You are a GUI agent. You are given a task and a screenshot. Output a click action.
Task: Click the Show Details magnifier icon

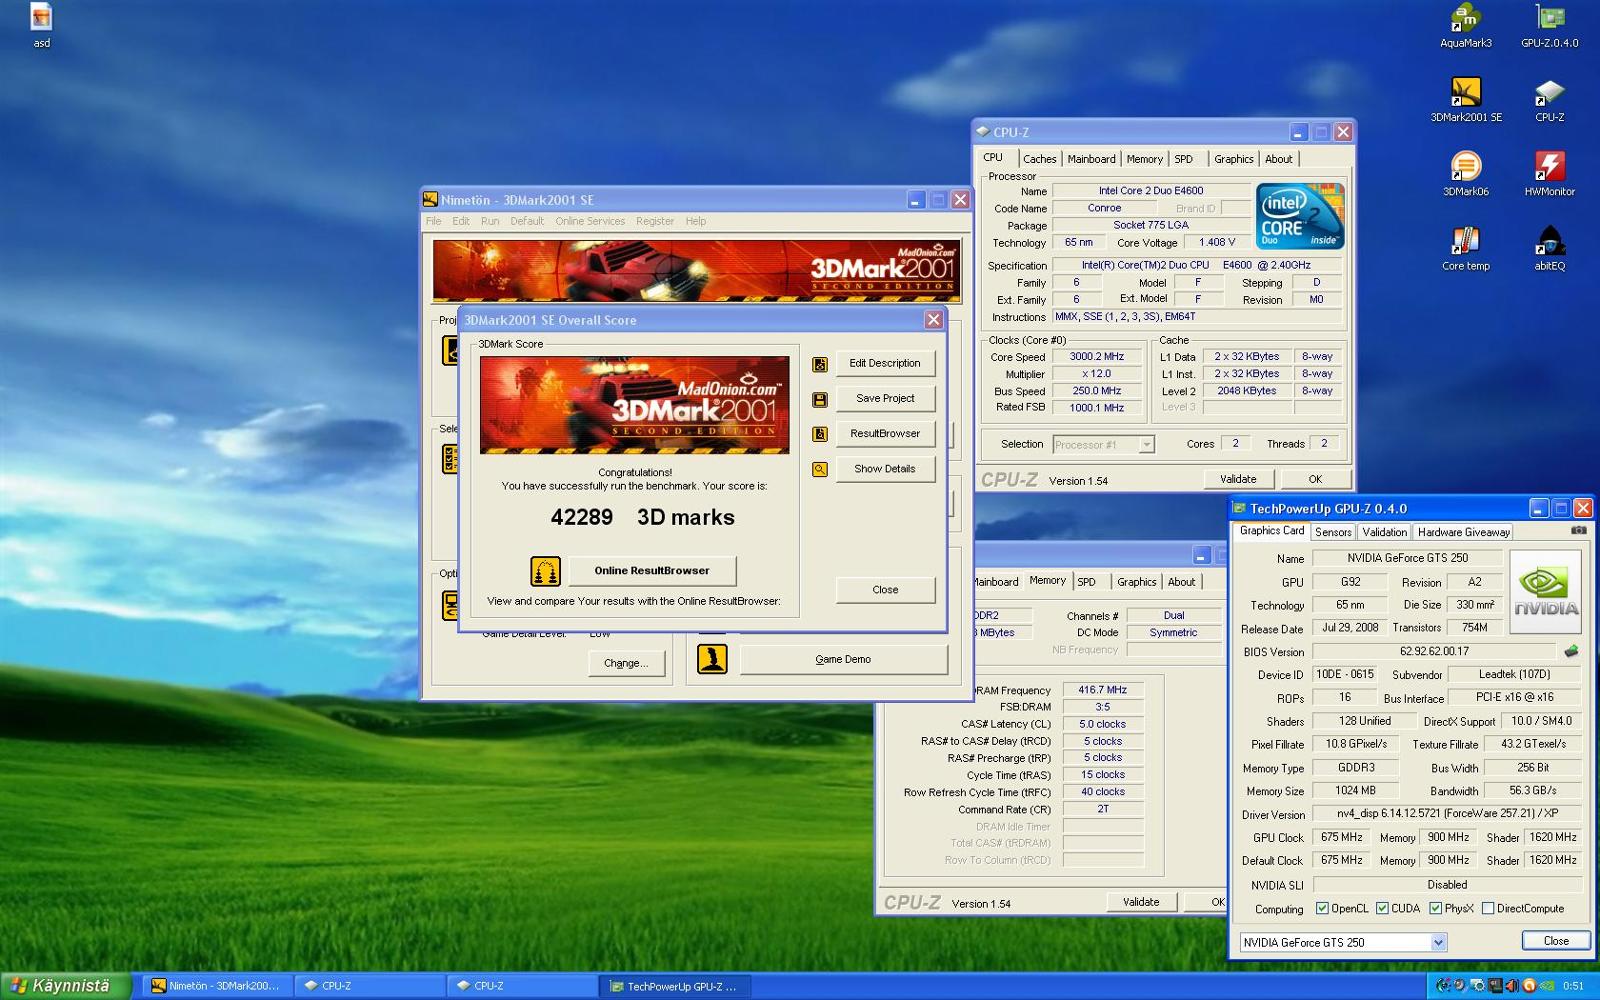pos(820,469)
